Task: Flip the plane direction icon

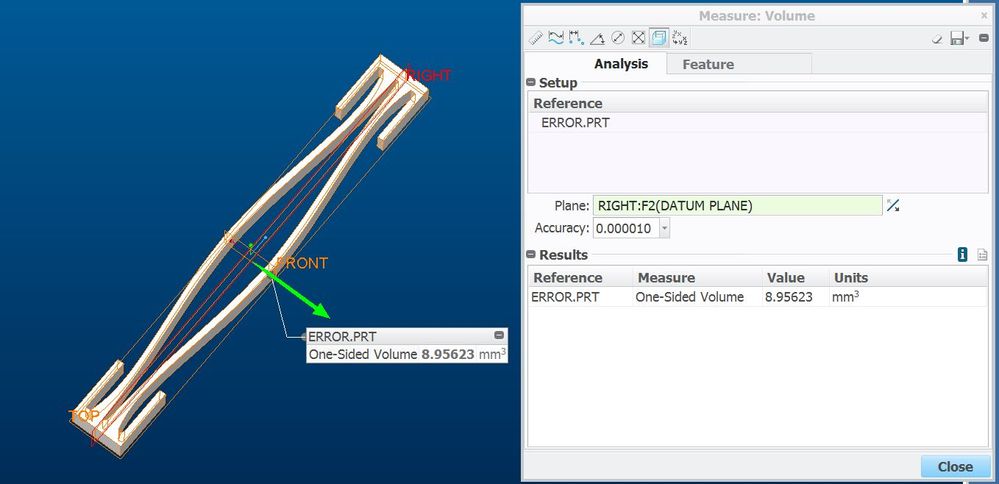Action: 893,206
